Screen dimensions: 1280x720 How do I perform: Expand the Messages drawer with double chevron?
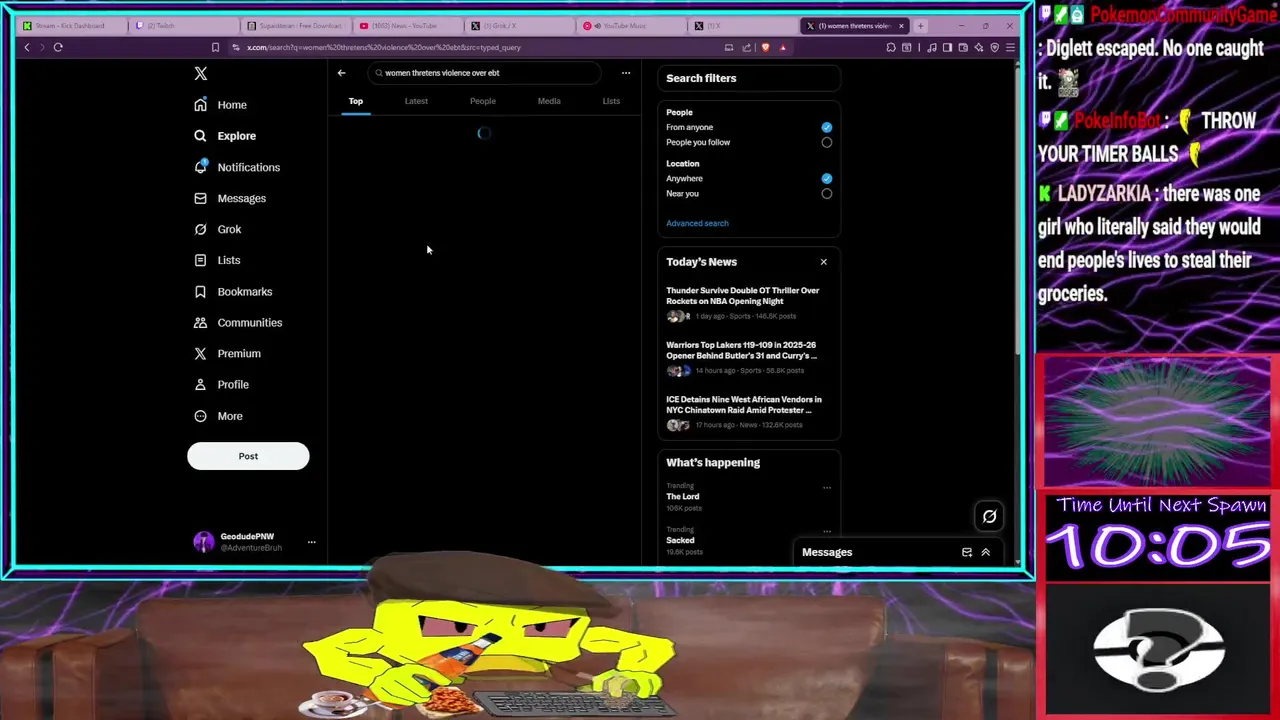pyautogui.click(x=985, y=552)
